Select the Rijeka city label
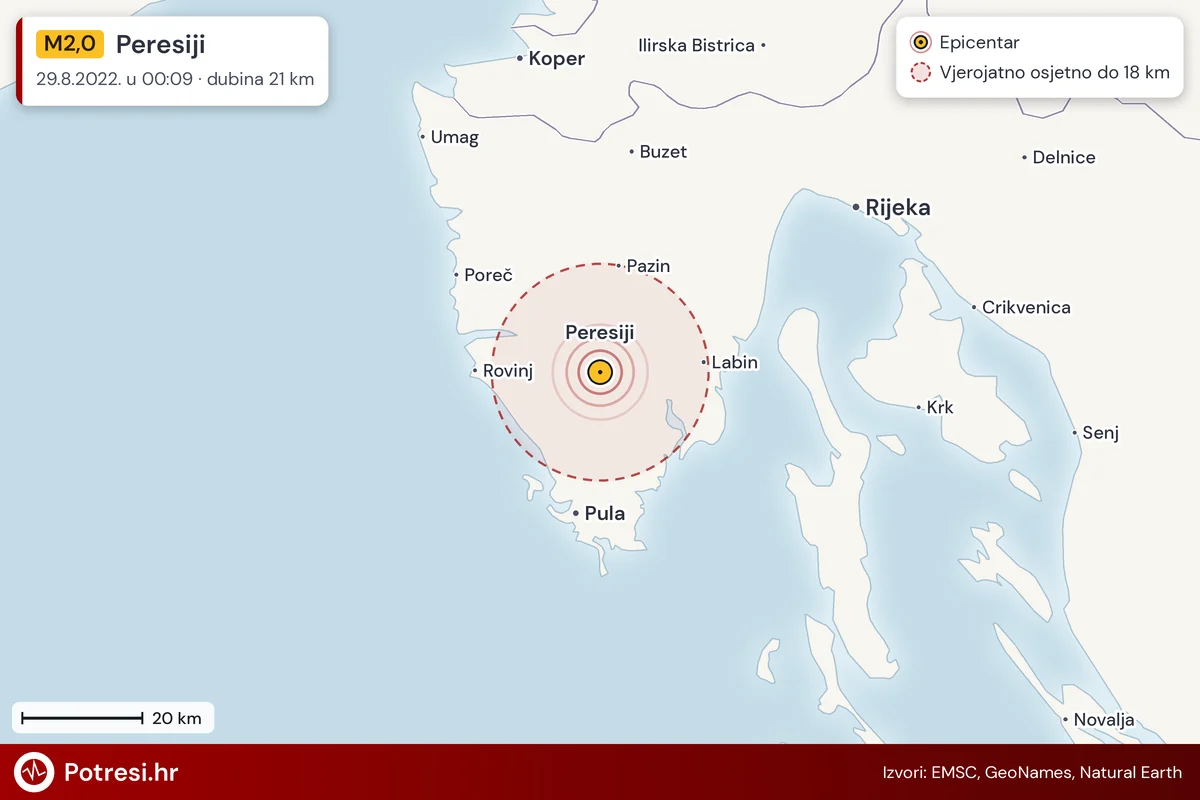This screenshot has width=1200, height=800. (898, 208)
